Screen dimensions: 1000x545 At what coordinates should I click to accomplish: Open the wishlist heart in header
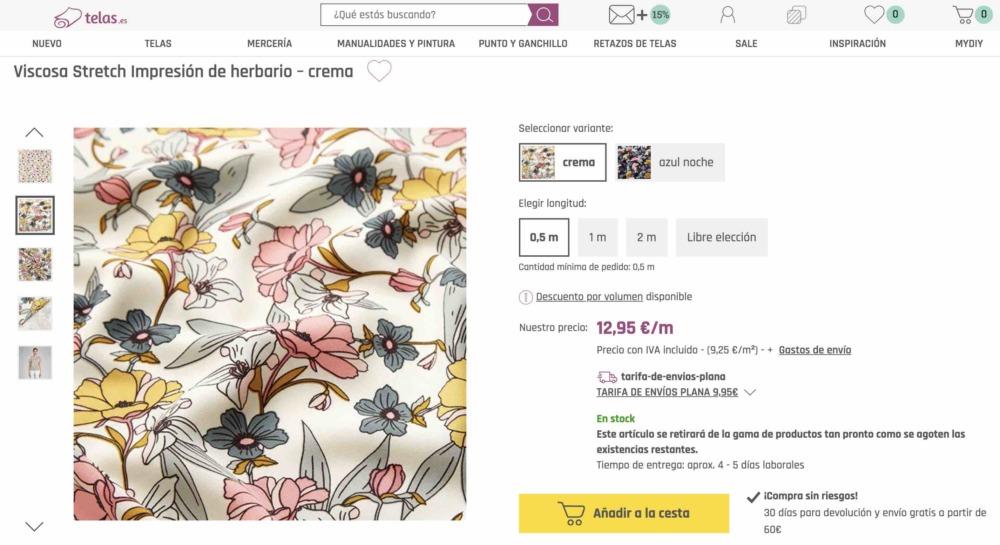coord(874,15)
